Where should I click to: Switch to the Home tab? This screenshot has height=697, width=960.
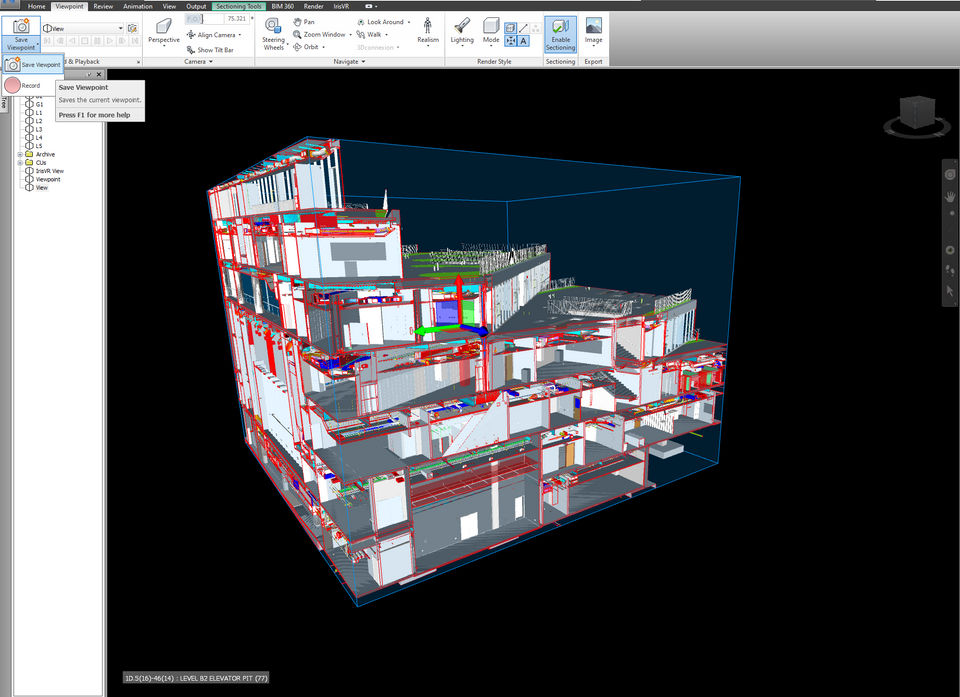tap(36, 6)
